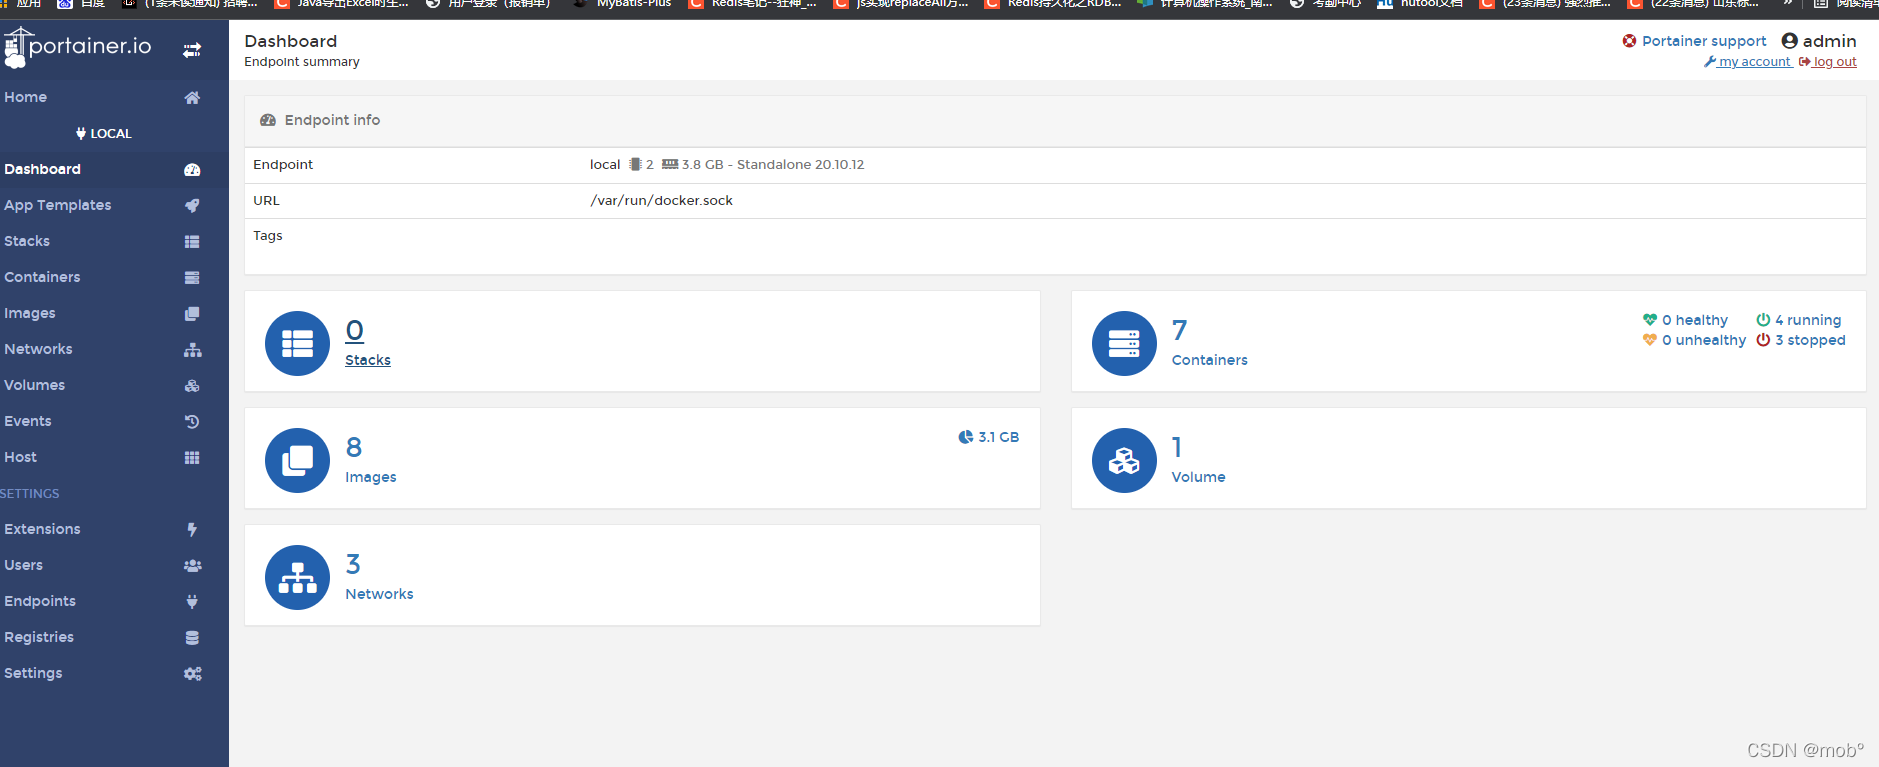This screenshot has height=767, width=1879.
Task: Click the Volume label on dashboard card
Action: click(1199, 477)
